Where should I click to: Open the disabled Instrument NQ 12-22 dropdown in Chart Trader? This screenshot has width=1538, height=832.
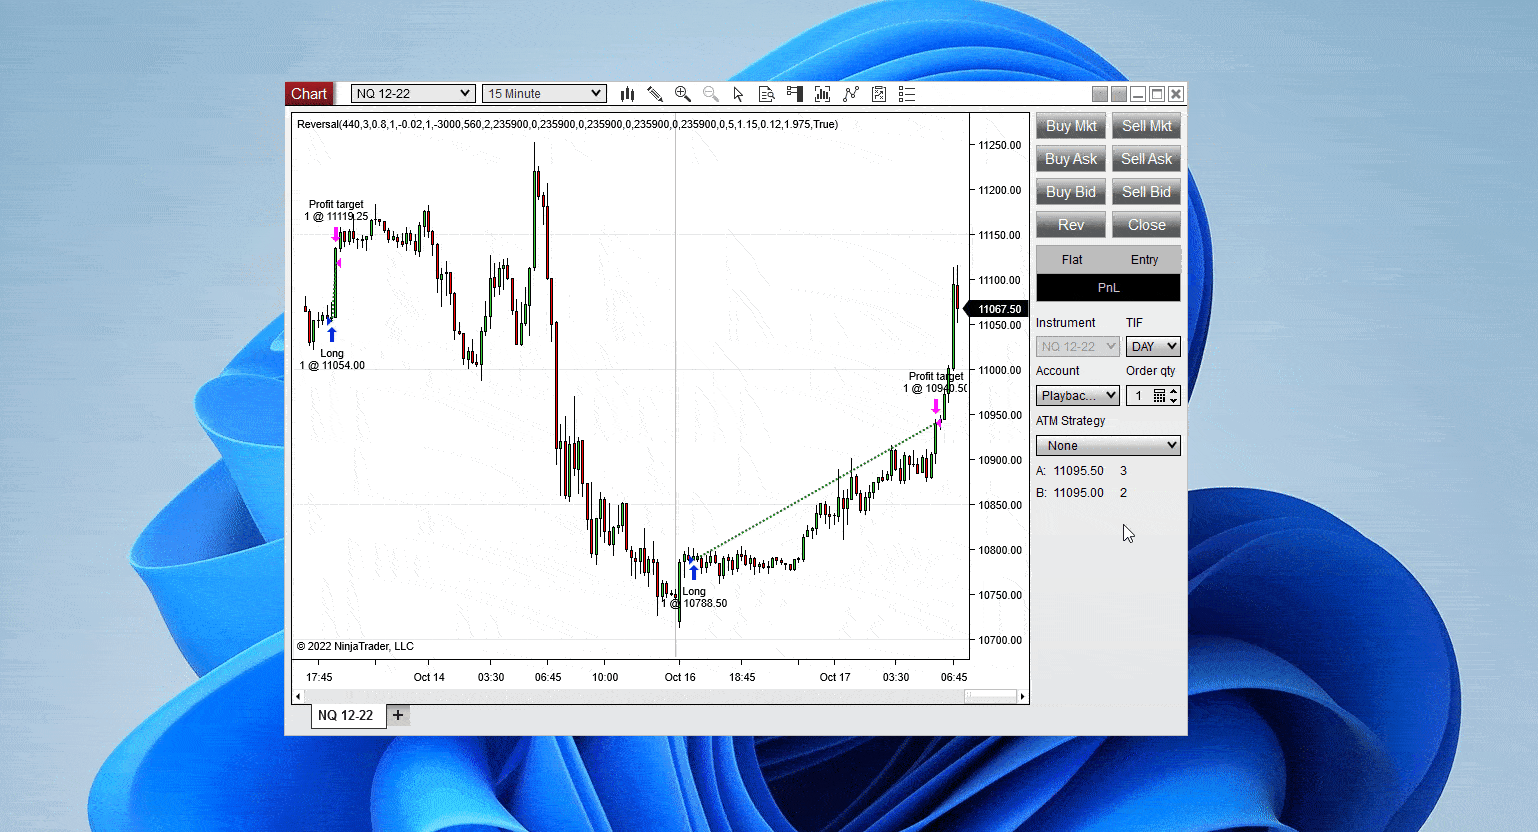[x=1078, y=347]
